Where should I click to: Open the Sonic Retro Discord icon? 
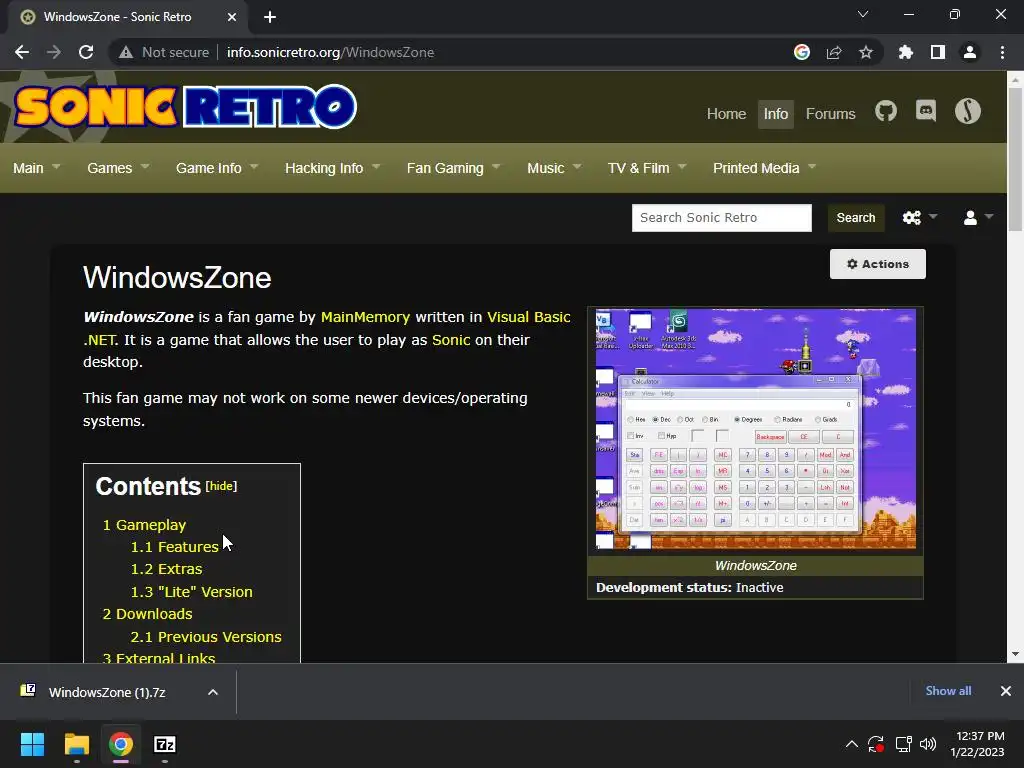coord(926,111)
